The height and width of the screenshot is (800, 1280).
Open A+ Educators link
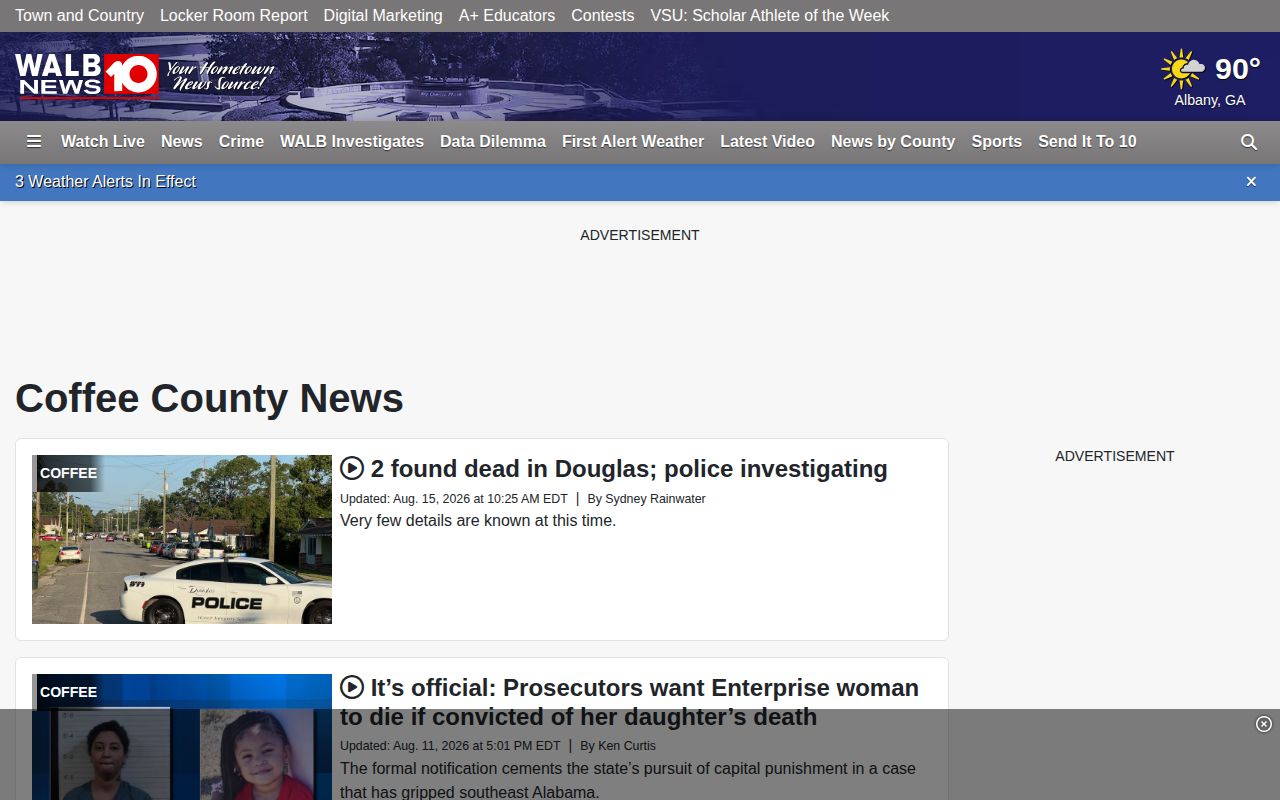click(x=507, y=15)
